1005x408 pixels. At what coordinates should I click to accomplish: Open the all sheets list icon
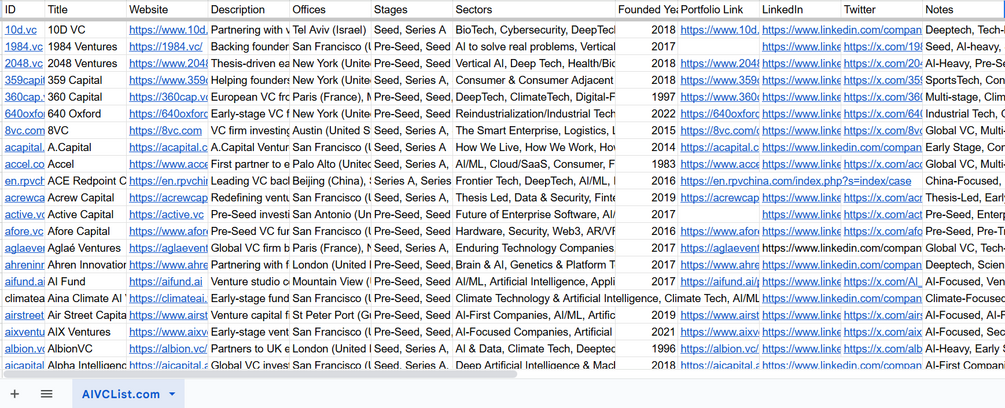(46, 394)
